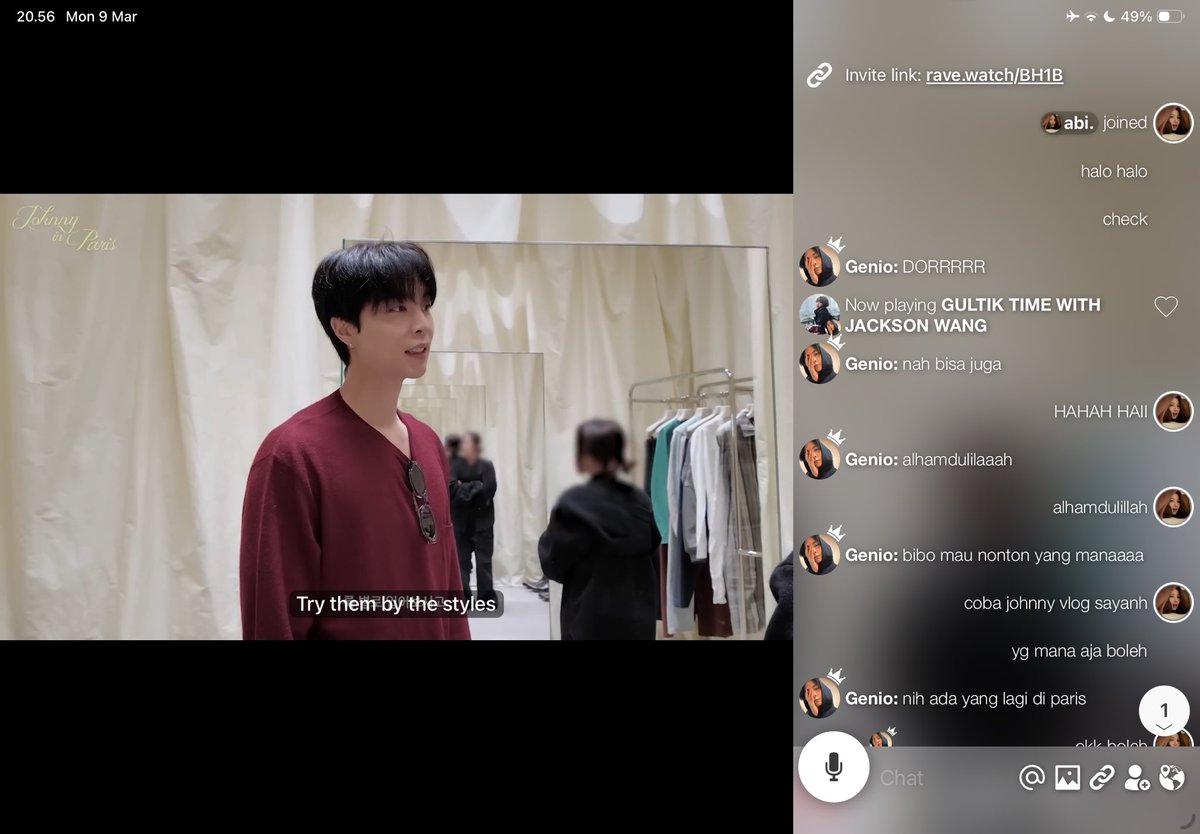
Task: Tap the microphone voice chat button
Action: click(834, 767)
